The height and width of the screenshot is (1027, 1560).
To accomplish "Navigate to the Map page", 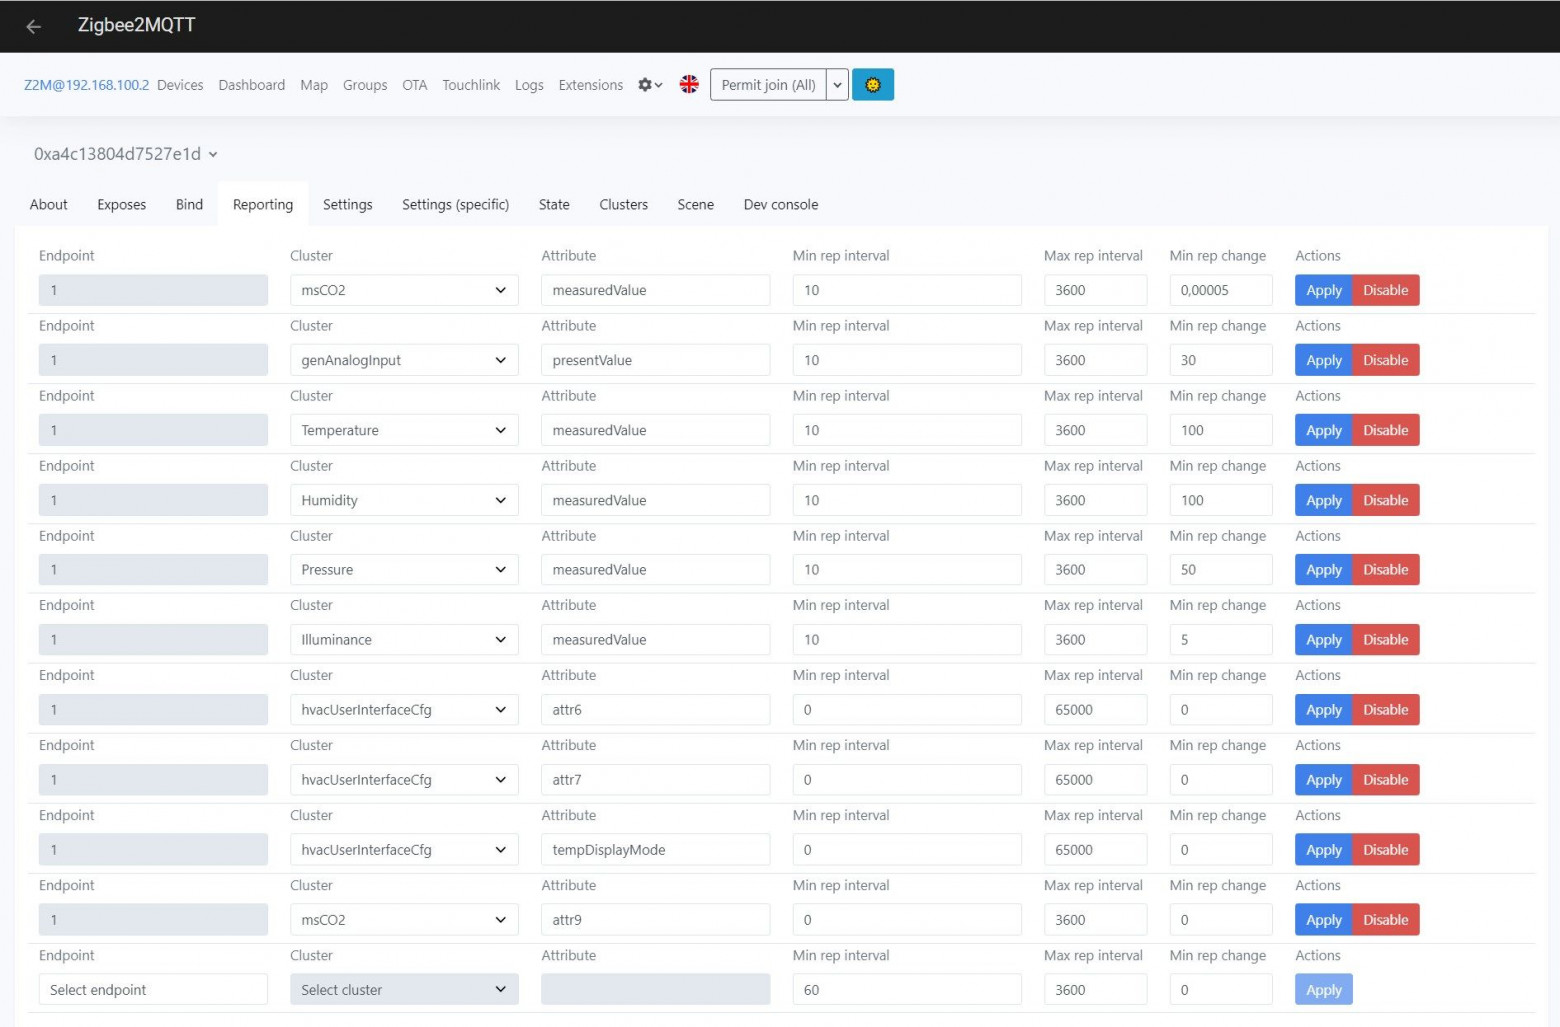I will click(314, 85).
